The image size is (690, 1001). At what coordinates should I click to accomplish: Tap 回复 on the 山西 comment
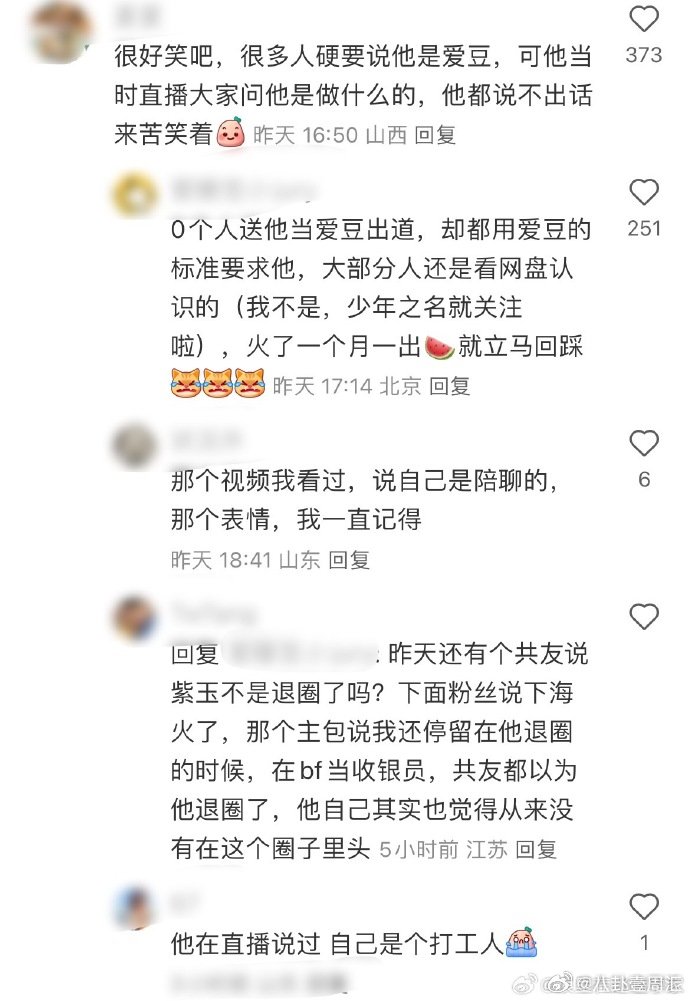coord(435,135)
